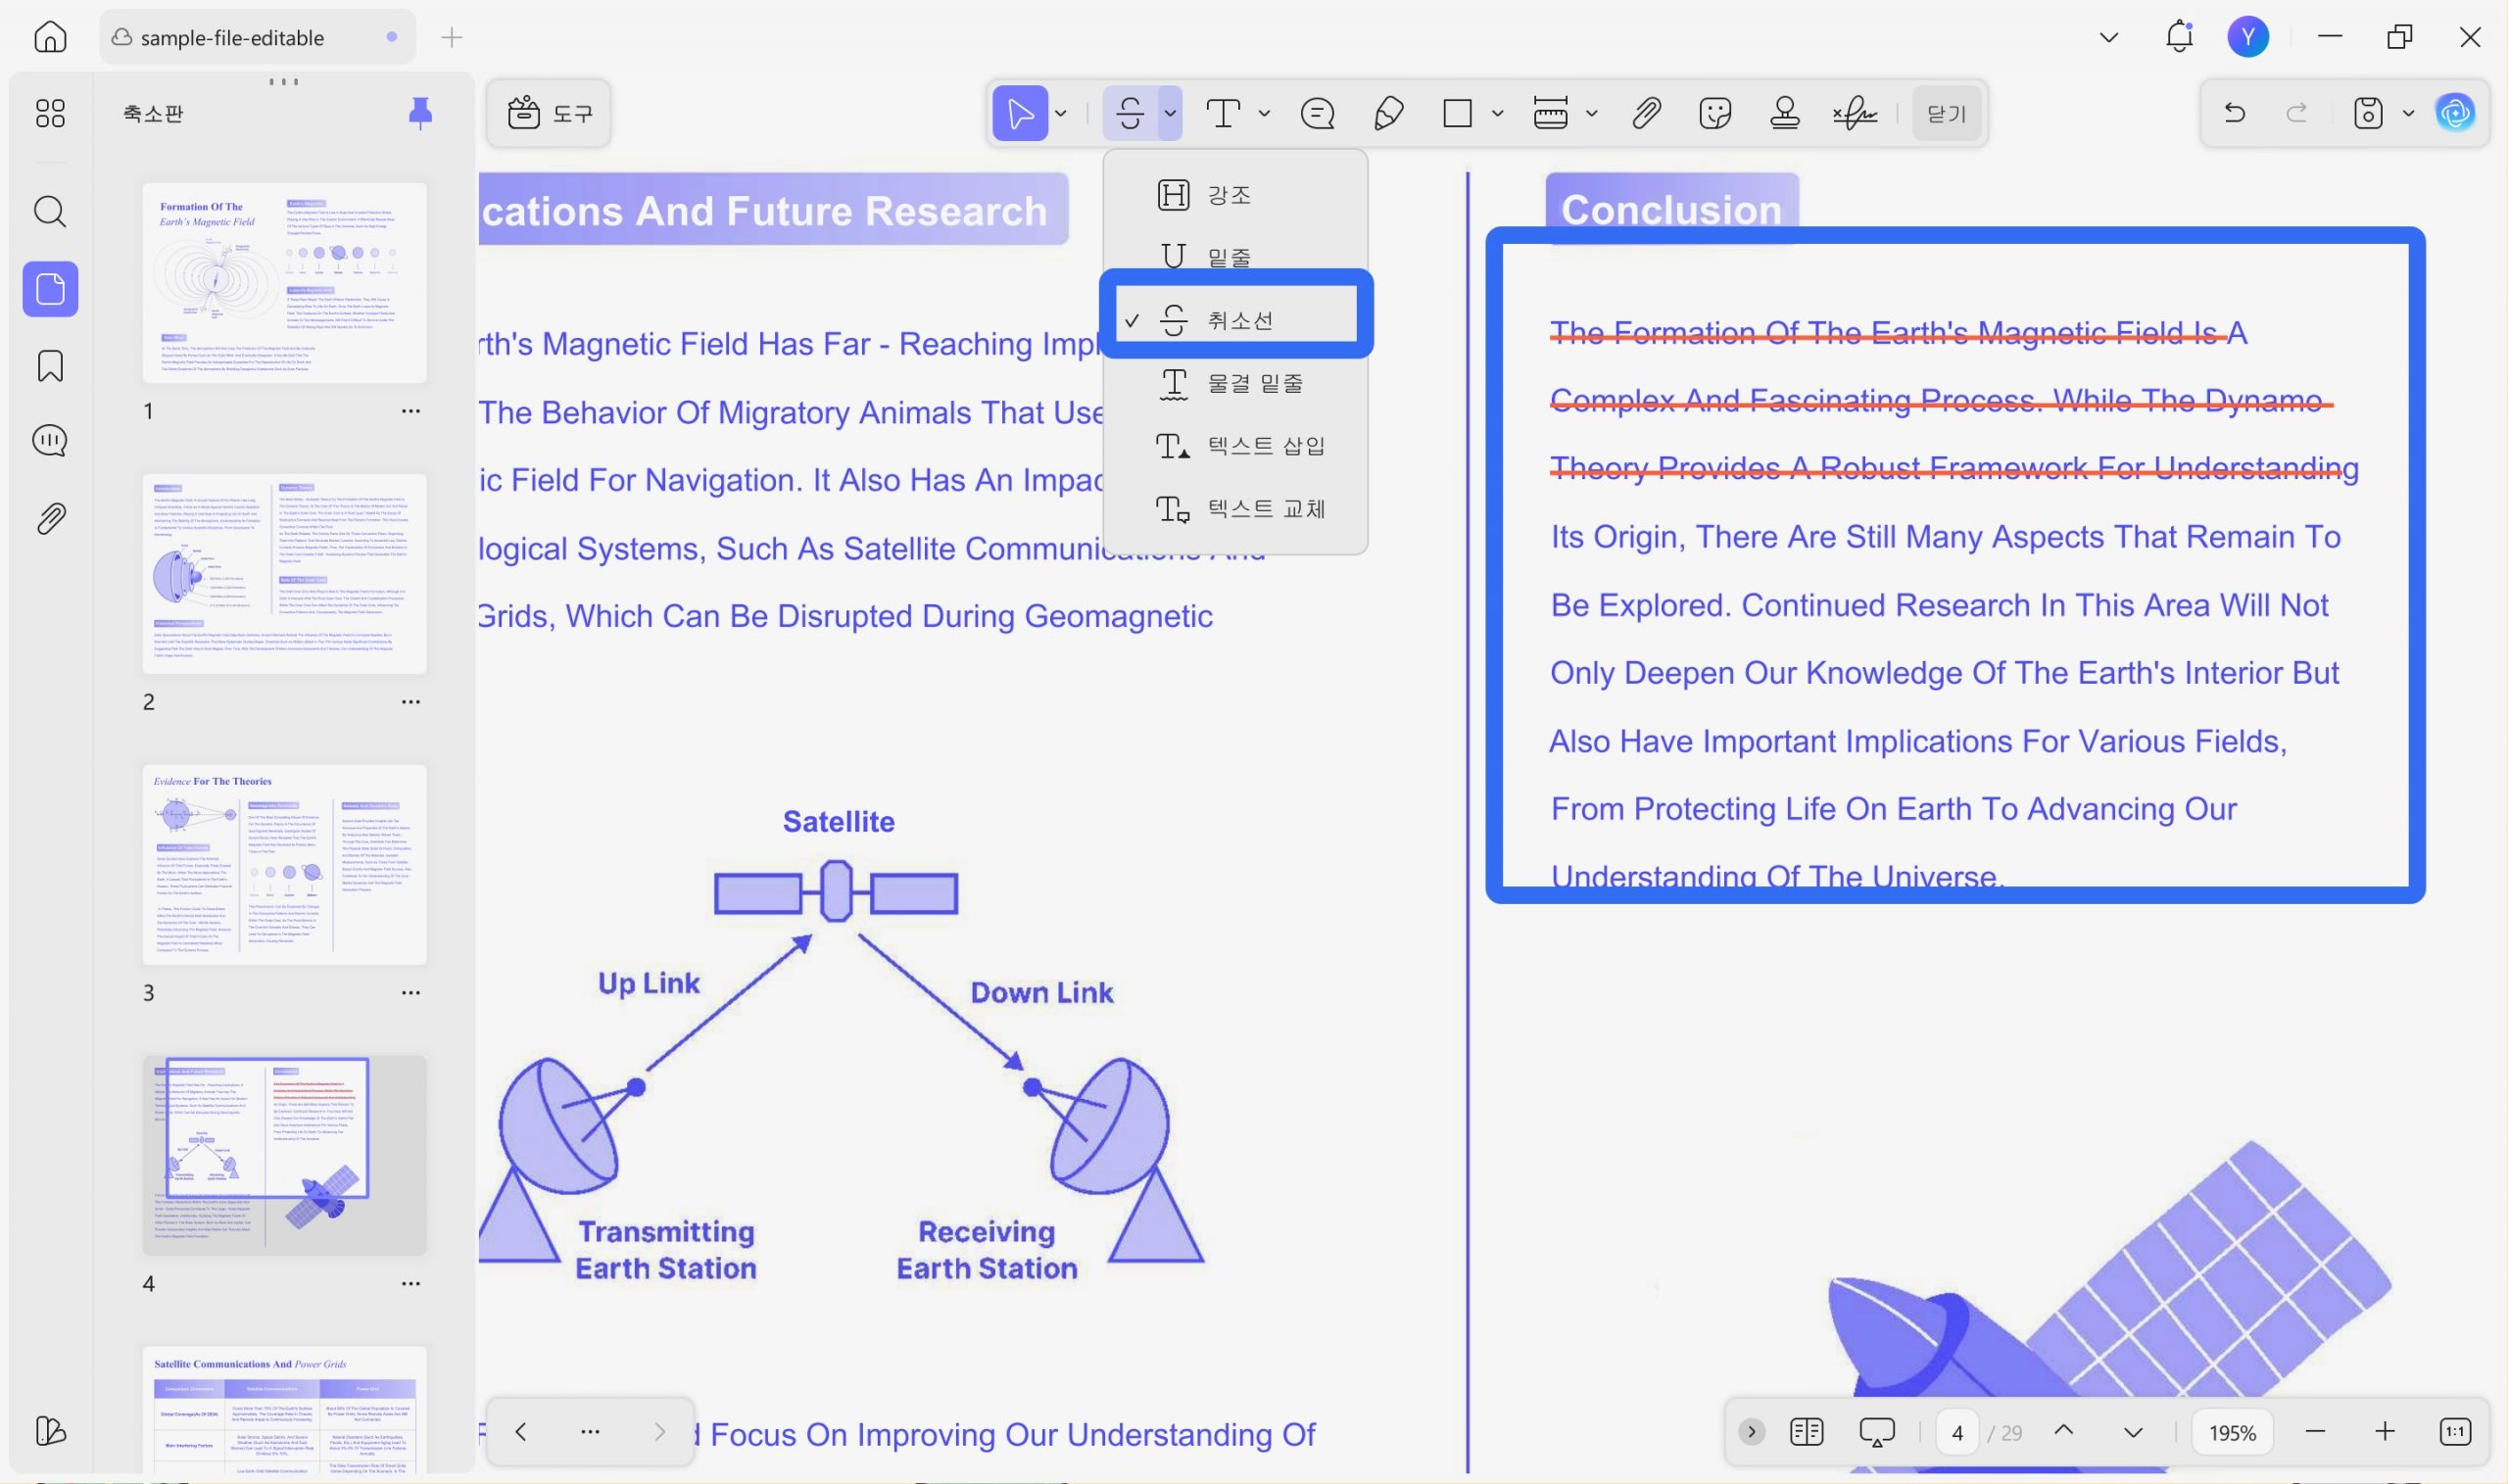
Task: Expand the save options dropdown
Action: [2408, 113]
